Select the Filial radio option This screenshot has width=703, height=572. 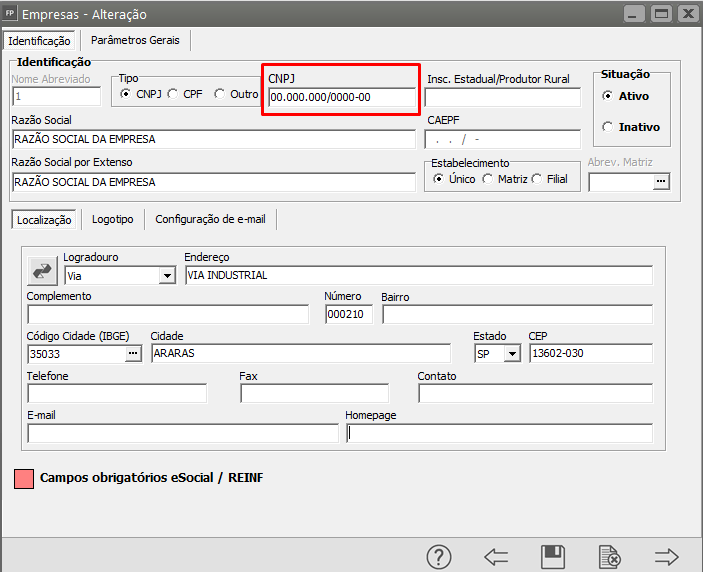click(537, 179)
